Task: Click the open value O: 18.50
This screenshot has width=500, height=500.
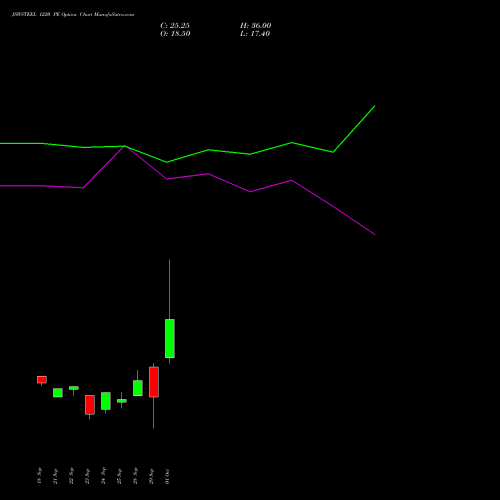Action: click(175, 34)
